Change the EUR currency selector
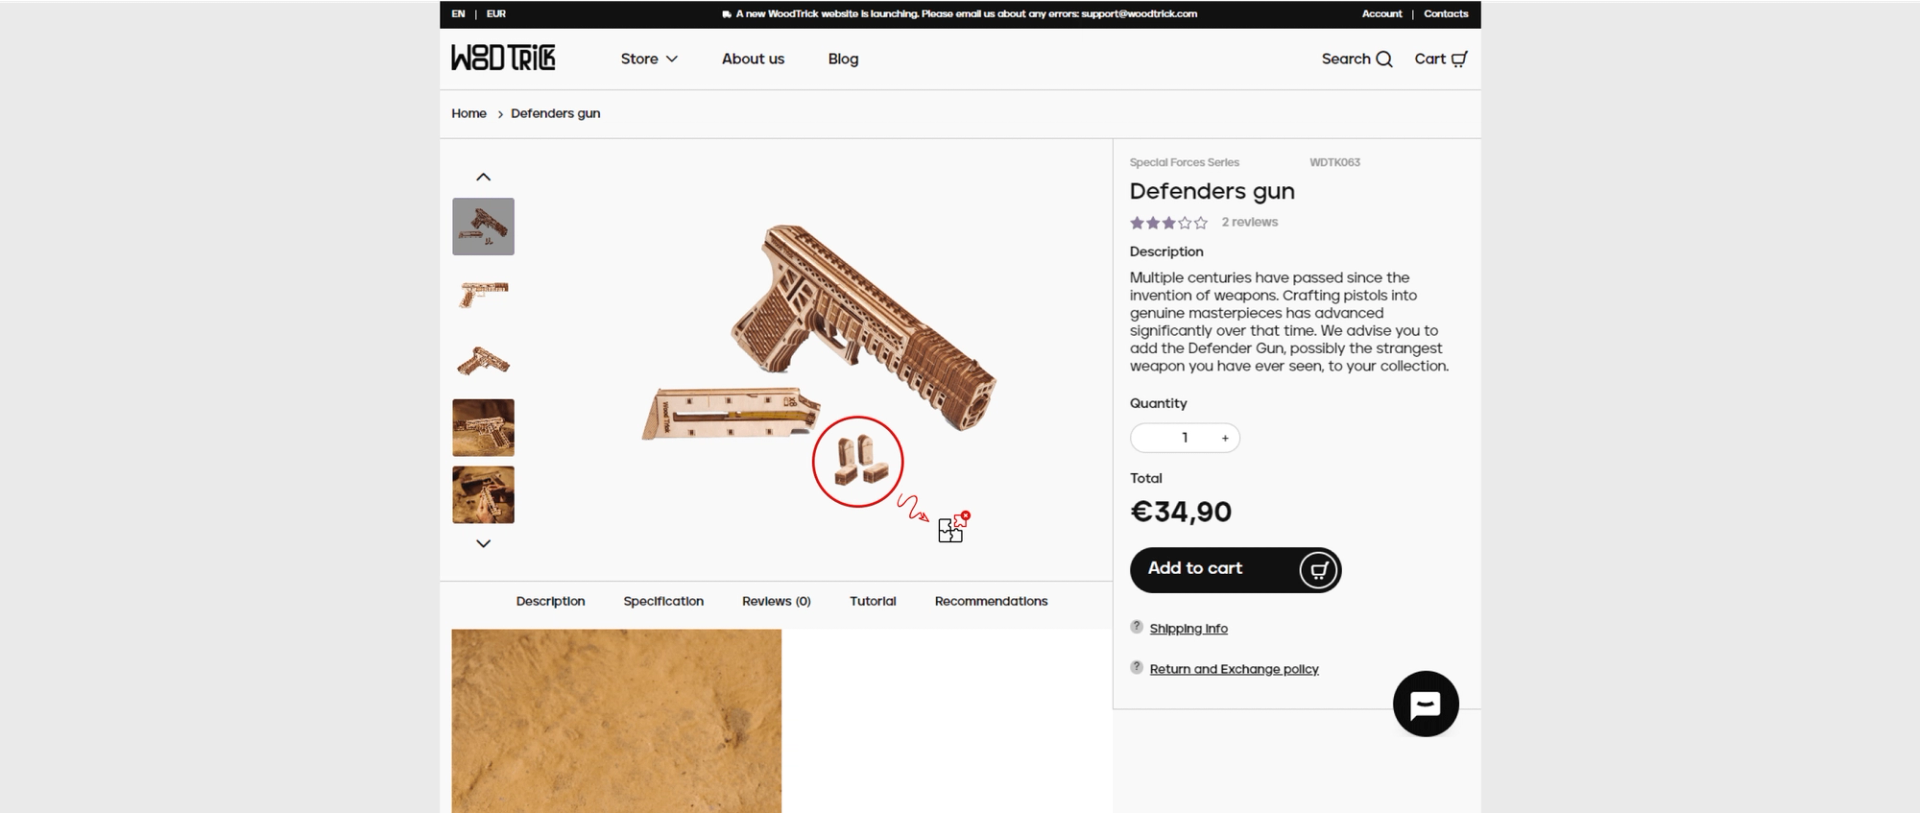1920x813 pixels. (x=496, y=14)
